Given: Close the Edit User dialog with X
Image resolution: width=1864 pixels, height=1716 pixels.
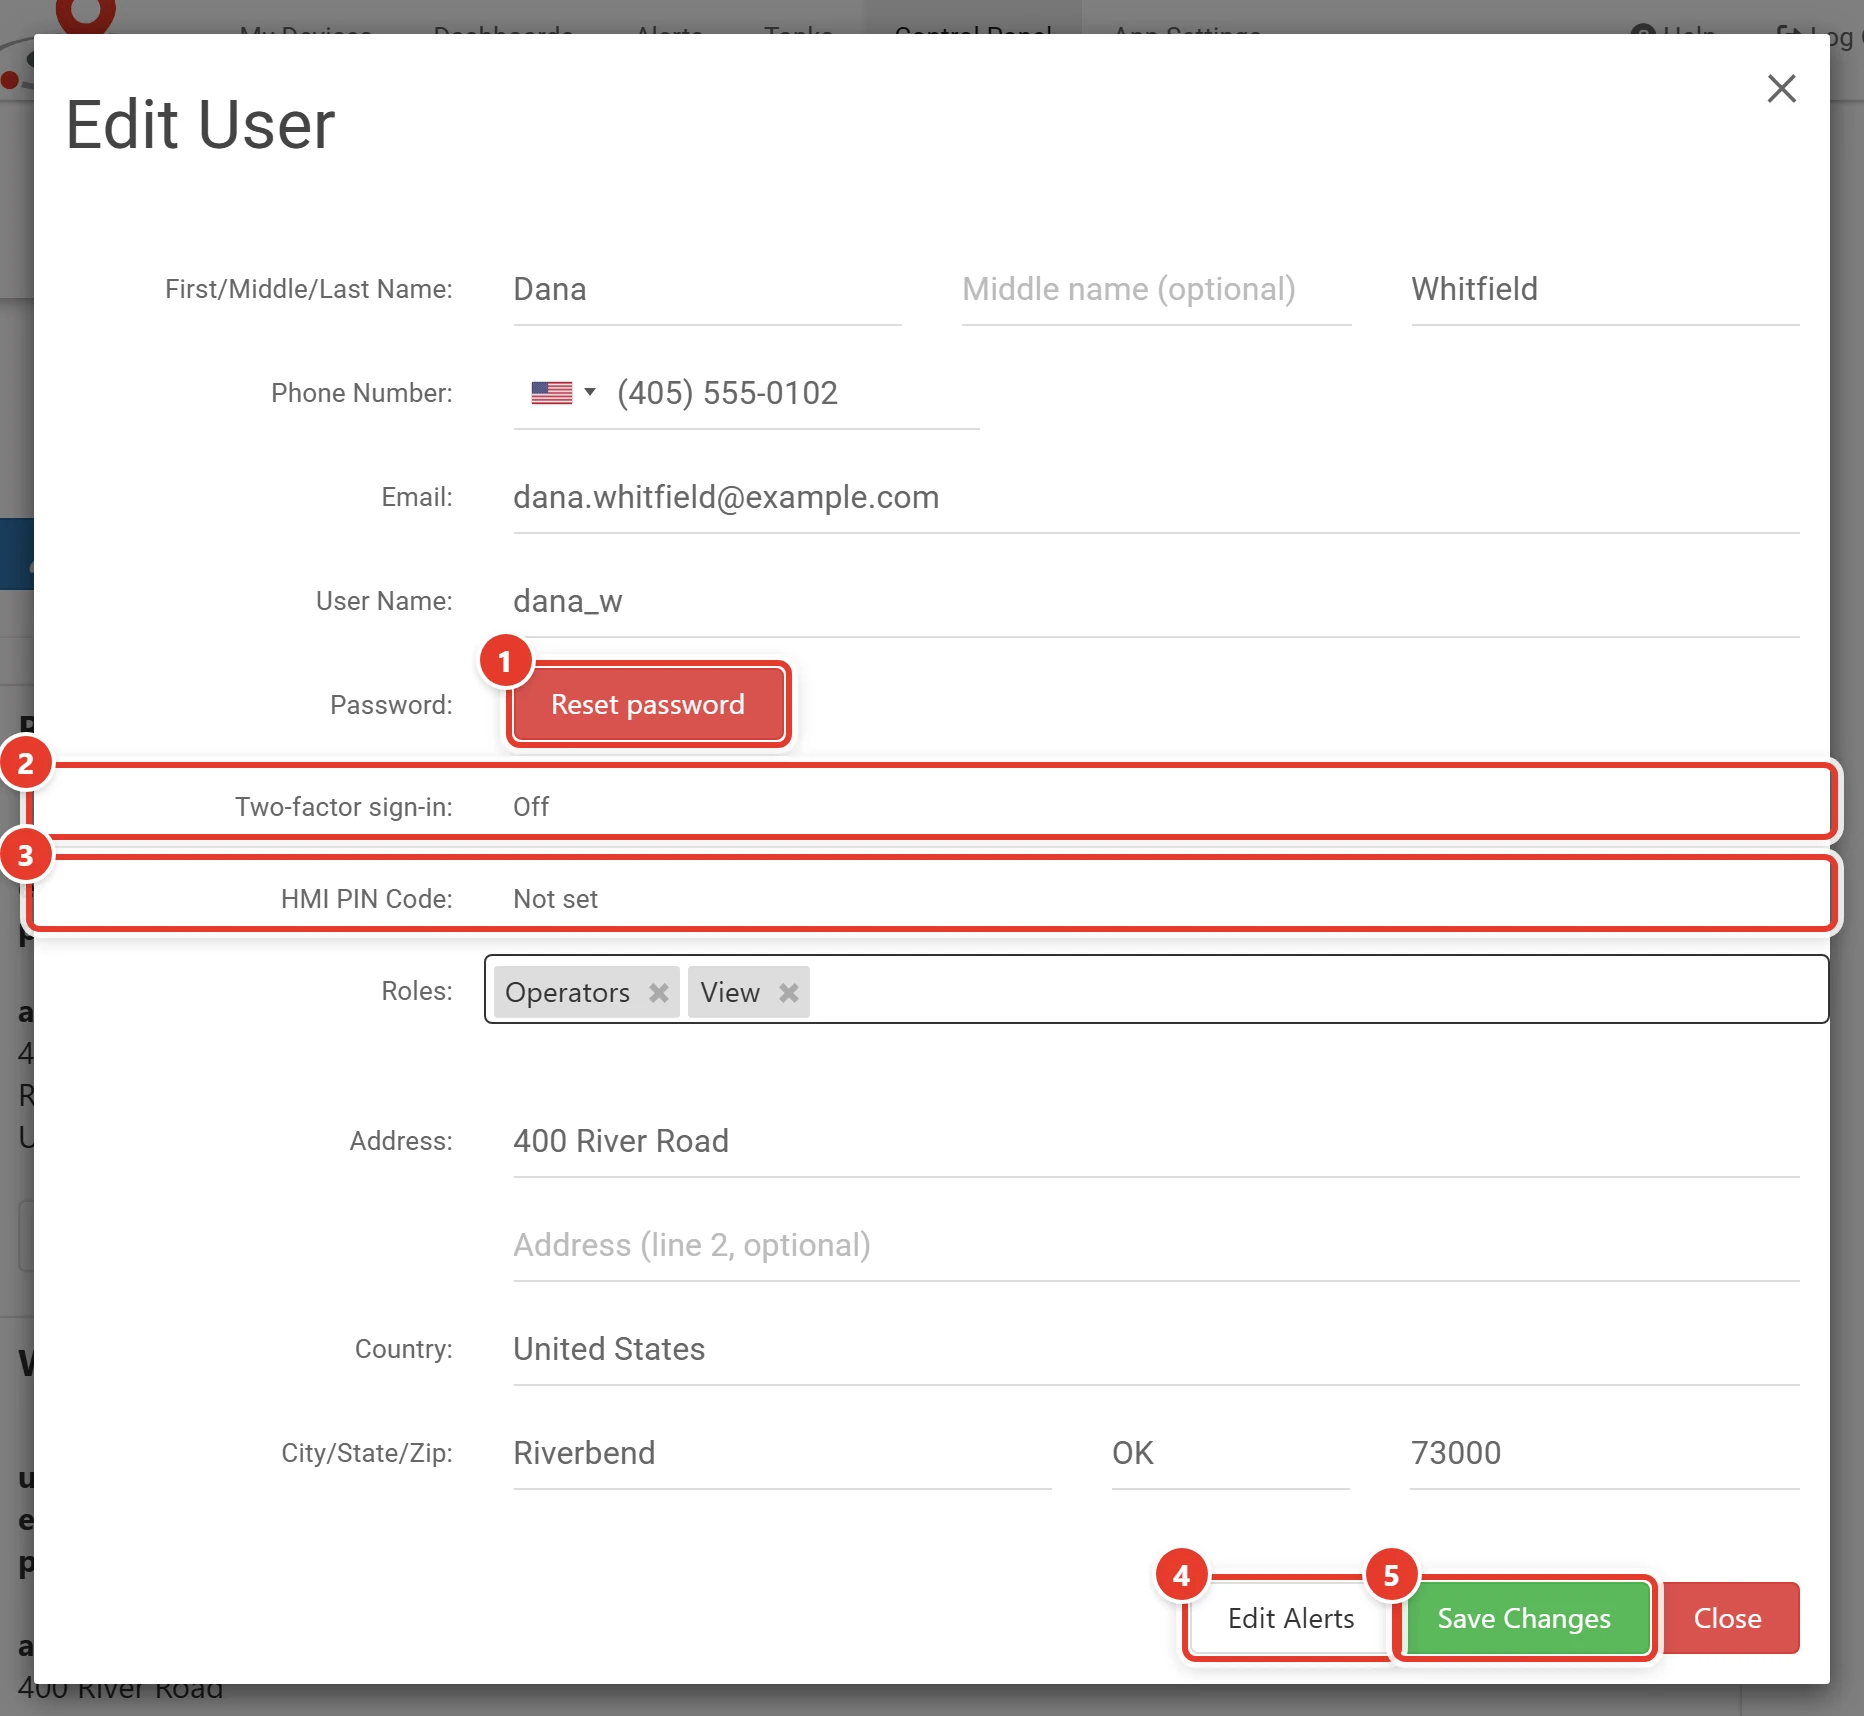Looking at the screenshot, I should coord(1781,89).
